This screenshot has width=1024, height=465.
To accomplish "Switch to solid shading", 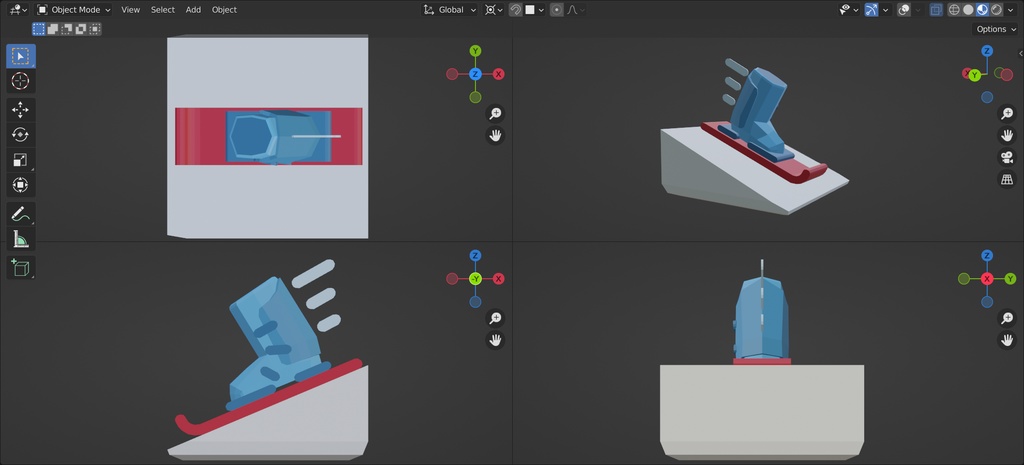I will [x=968, y=10].
